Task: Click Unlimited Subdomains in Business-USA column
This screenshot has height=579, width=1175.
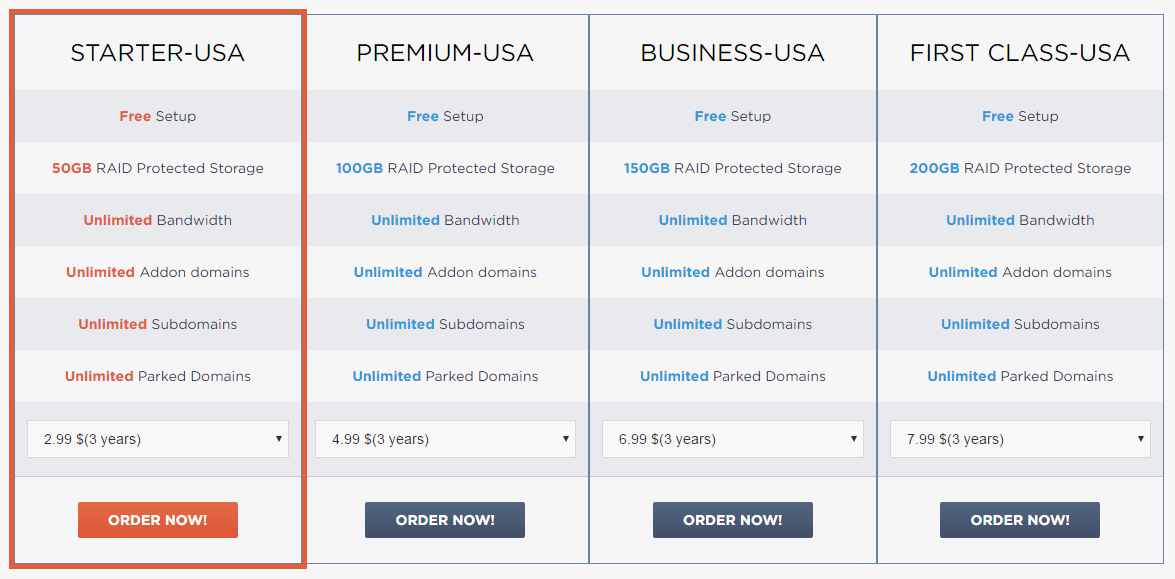Action: (733, 324)
